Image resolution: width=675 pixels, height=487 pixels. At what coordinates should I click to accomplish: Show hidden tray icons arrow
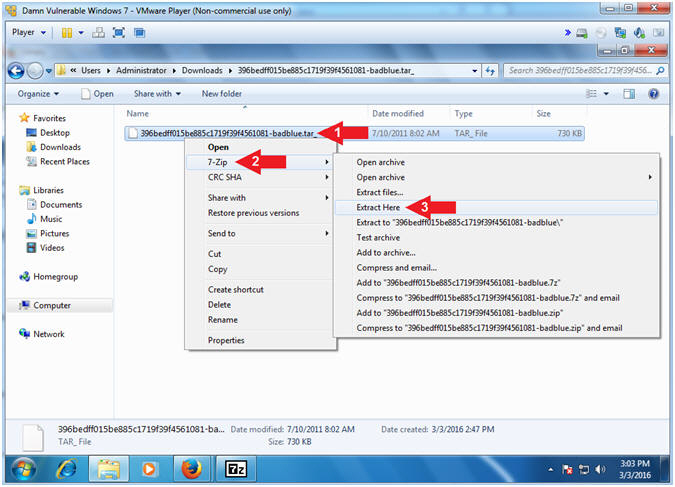point(551,470)
